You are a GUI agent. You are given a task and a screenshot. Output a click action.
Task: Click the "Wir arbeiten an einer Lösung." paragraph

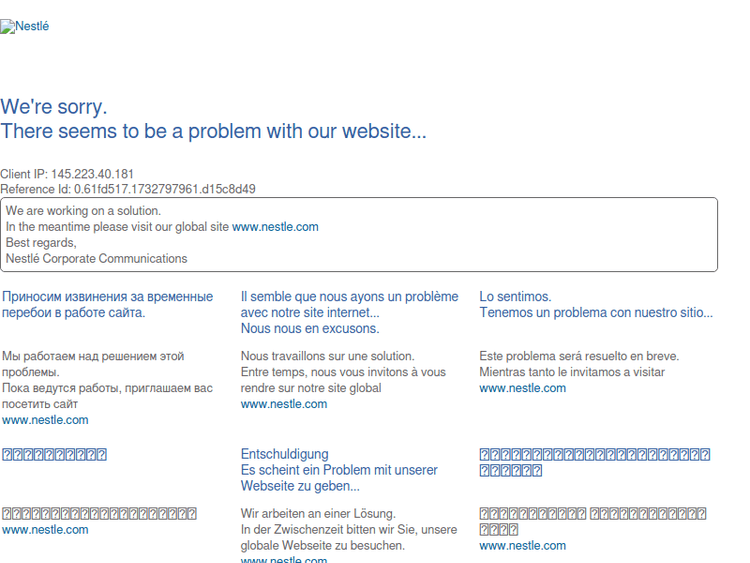pyautogui.click(x=318, y=514)
